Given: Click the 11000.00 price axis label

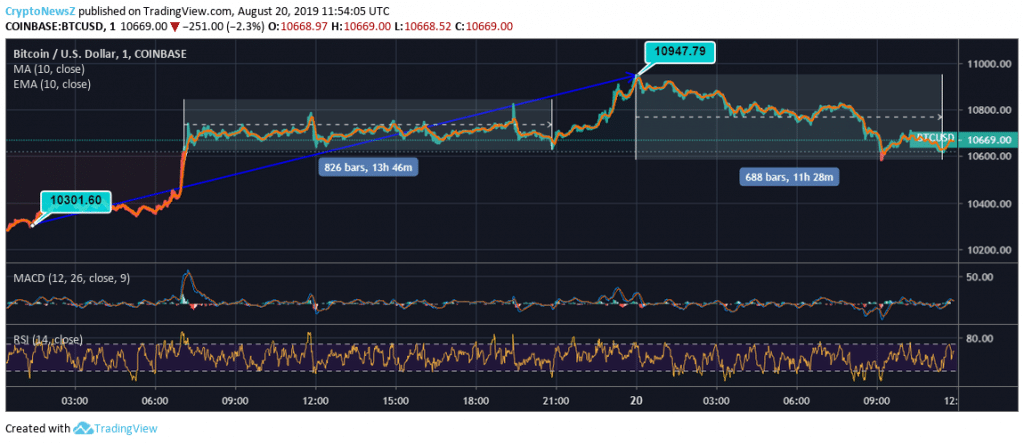Looking at the screenshot, I should tap(988, 64).
